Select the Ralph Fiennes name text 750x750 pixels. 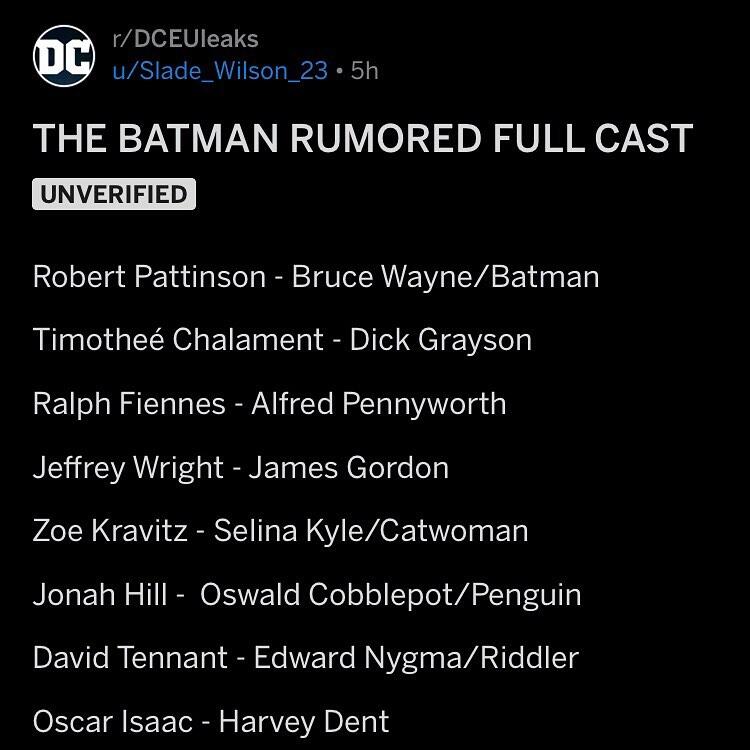129,404
